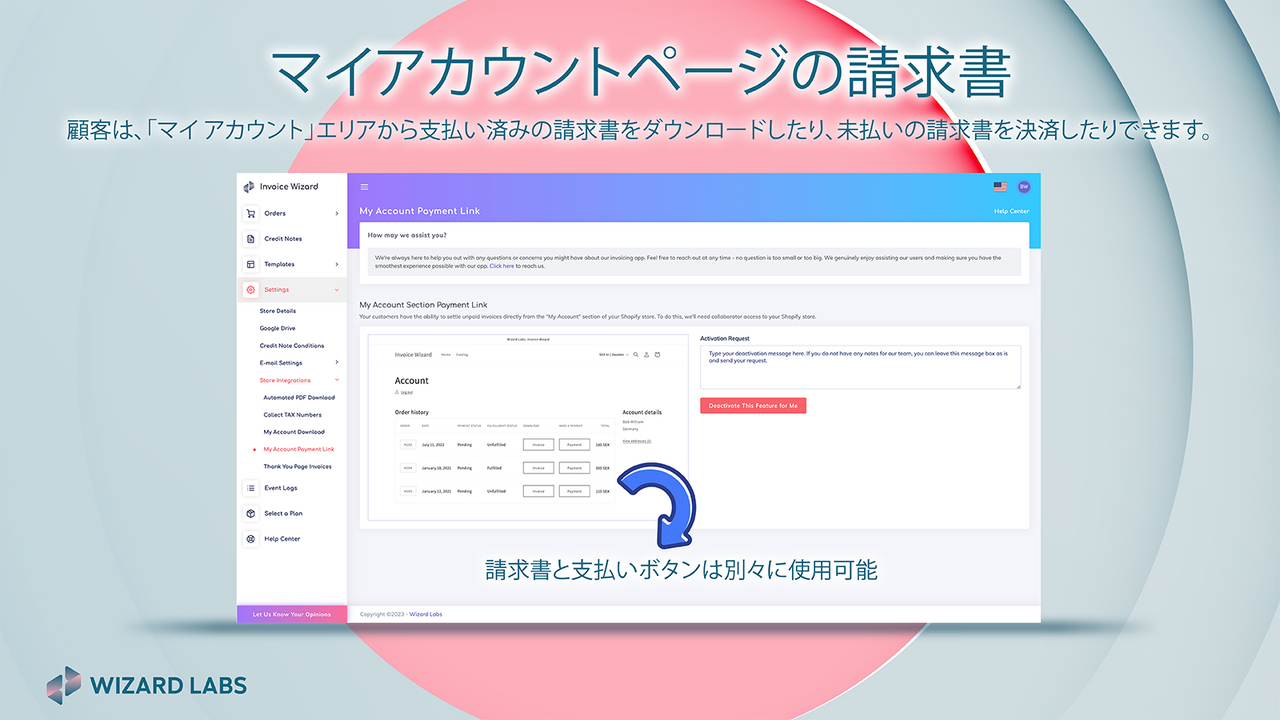Collapse the Settings menu chevron
Image resolution: width=1280 pixels, height=720 pixels.
337,290
